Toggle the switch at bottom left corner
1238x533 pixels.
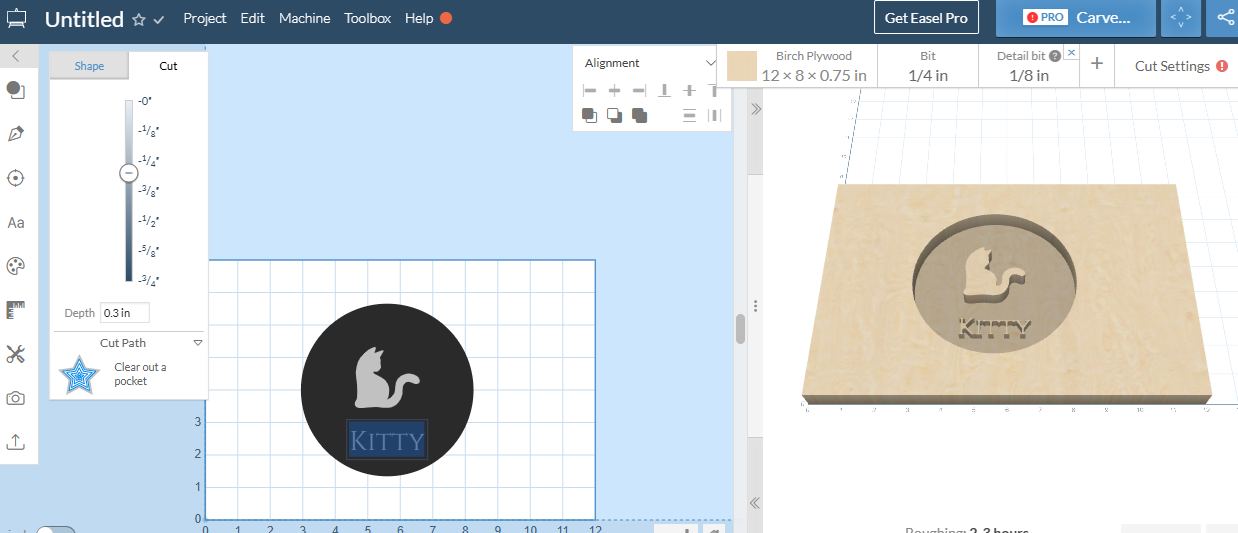(55, 530)
